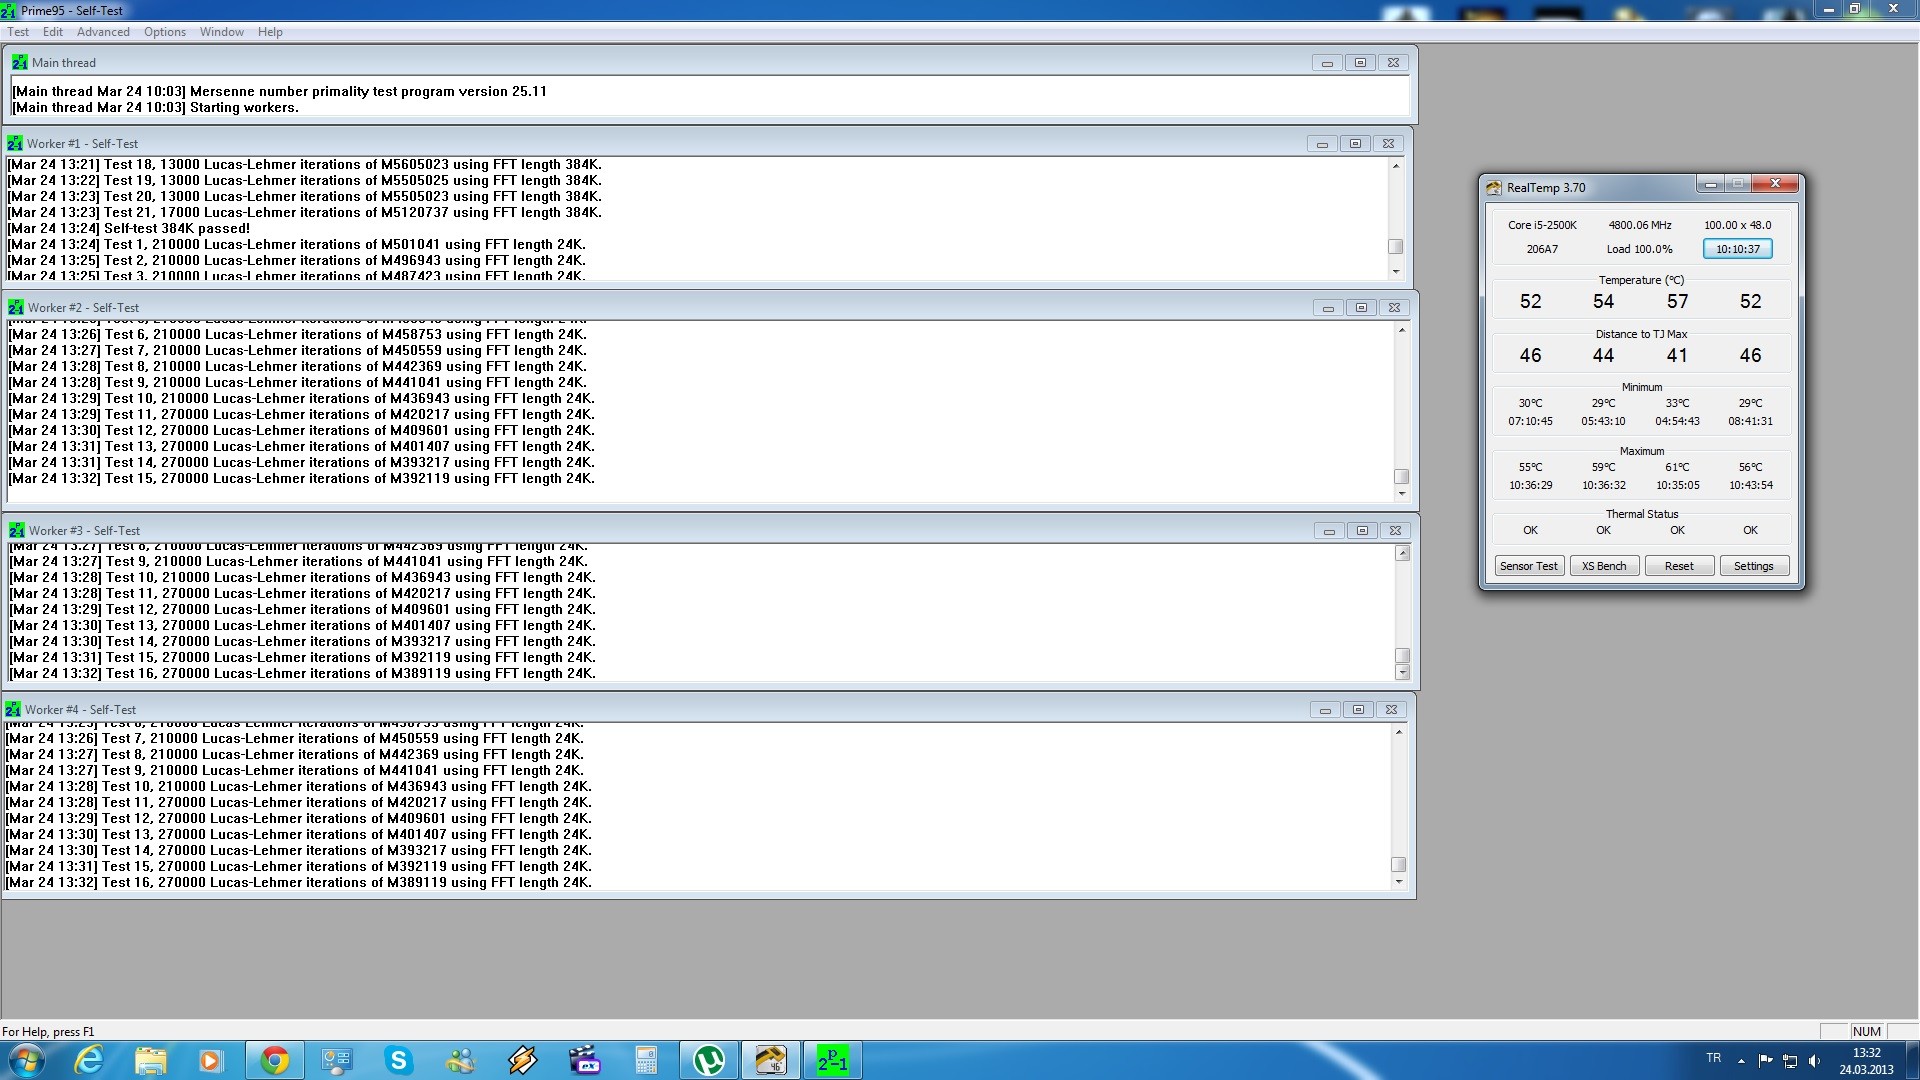This screenshot has height=1080, width=1920.
Task: Click the TR language indicator
Action: [1714, 1058]
